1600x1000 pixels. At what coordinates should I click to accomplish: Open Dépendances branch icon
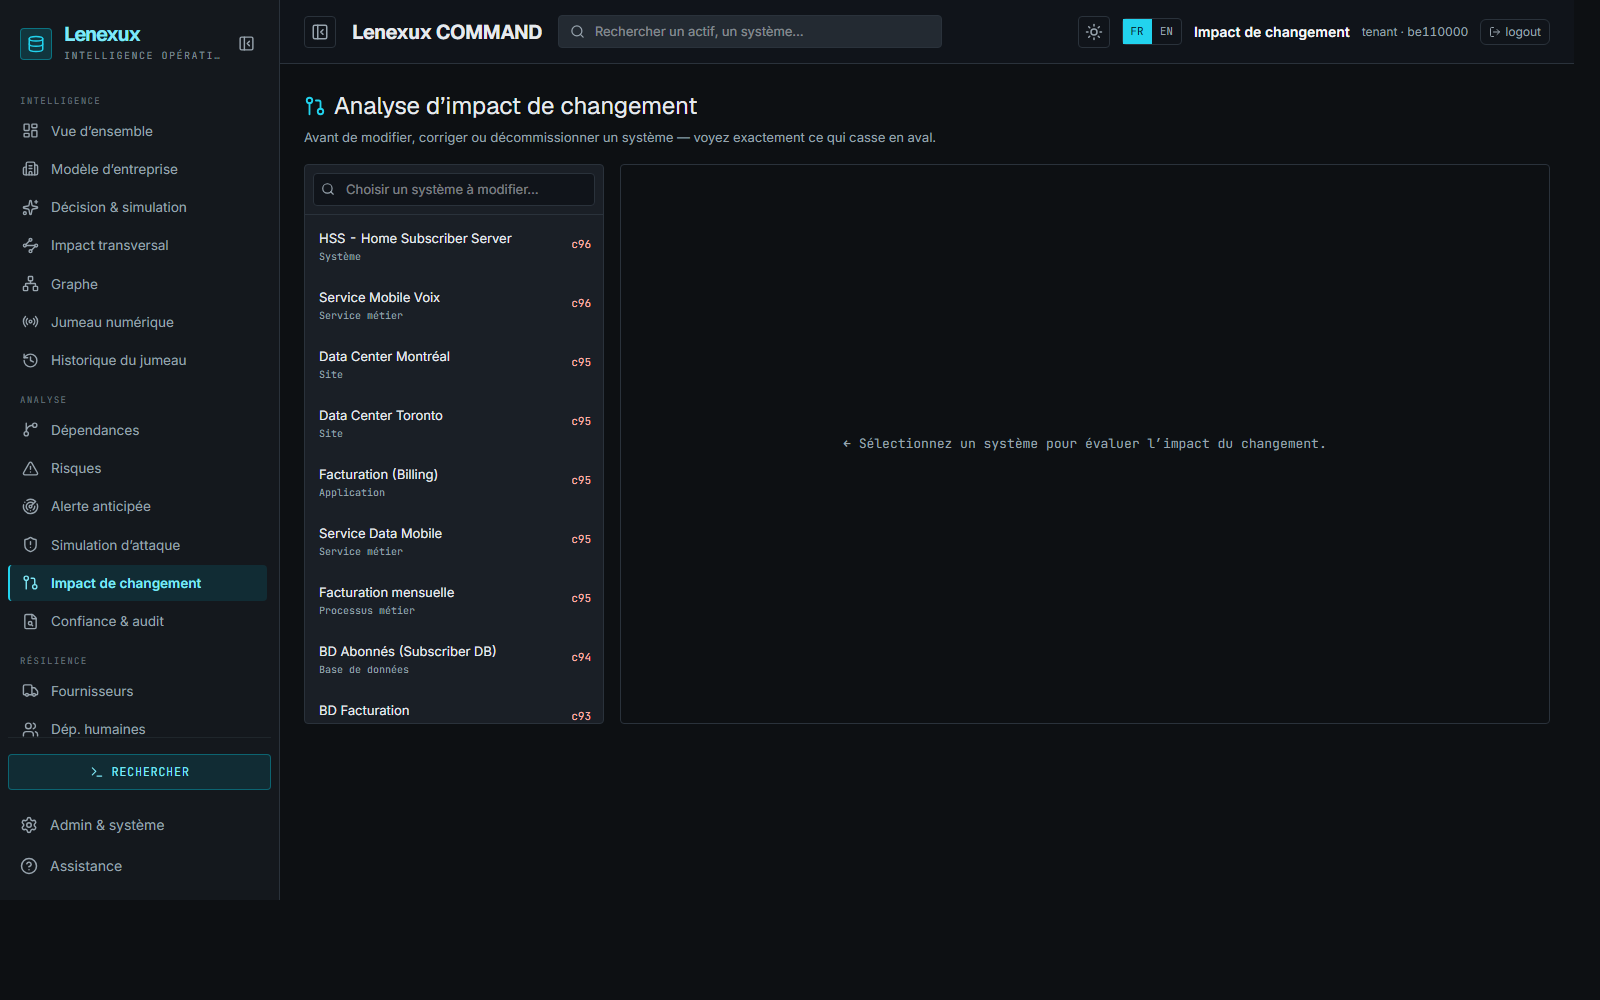[31, 430]
